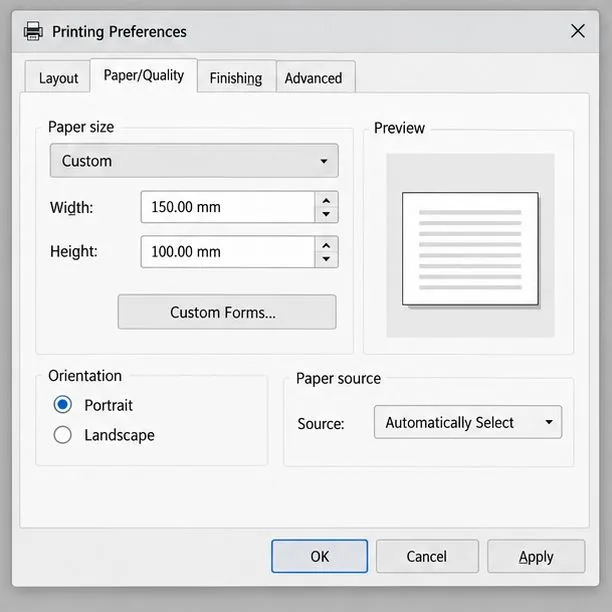This screenshot has height=612, width=612.
Task: Click the page preview thumbnail
Action: [x=470, y=249]
